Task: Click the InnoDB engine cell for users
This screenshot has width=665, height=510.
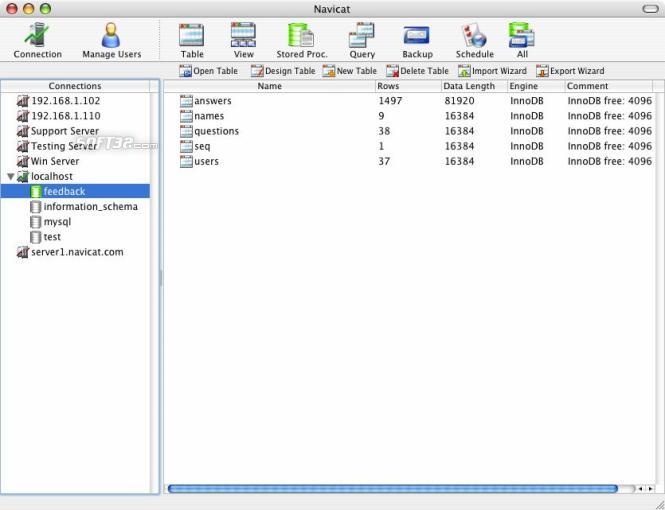Action: pyautogui.click(x=527, y=162)
